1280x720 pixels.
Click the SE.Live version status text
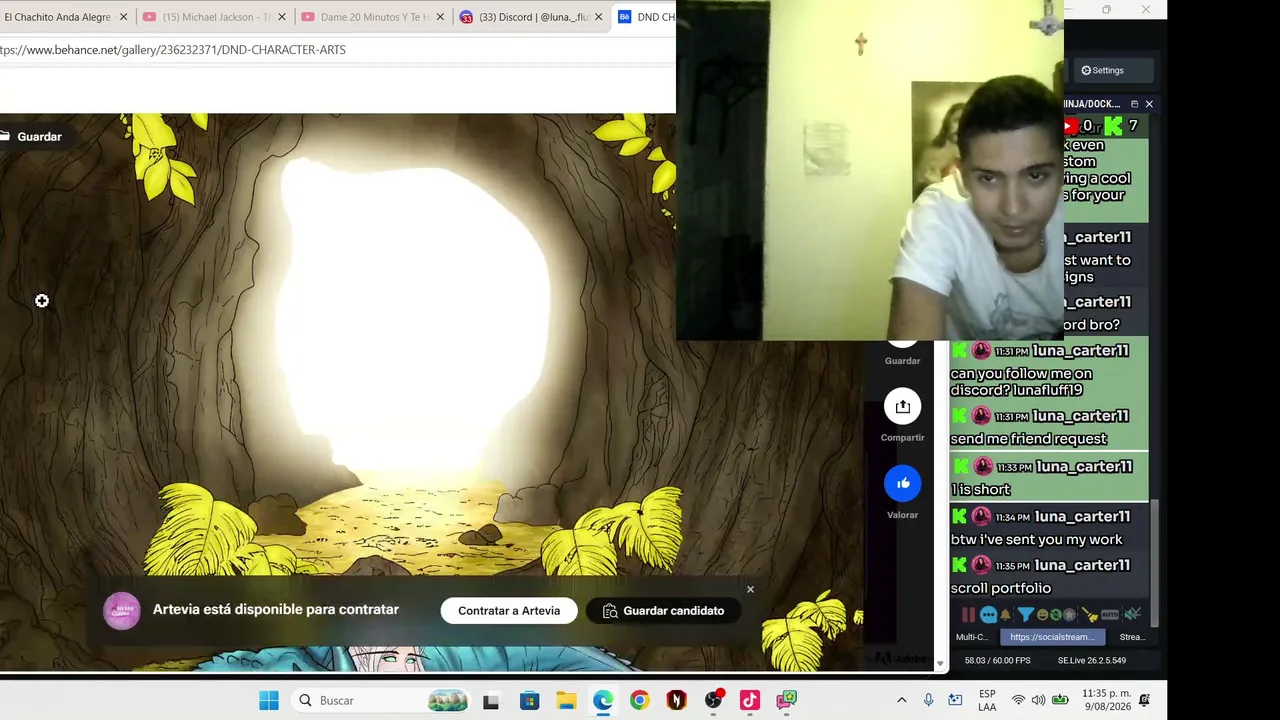(x=1092, y=661)
